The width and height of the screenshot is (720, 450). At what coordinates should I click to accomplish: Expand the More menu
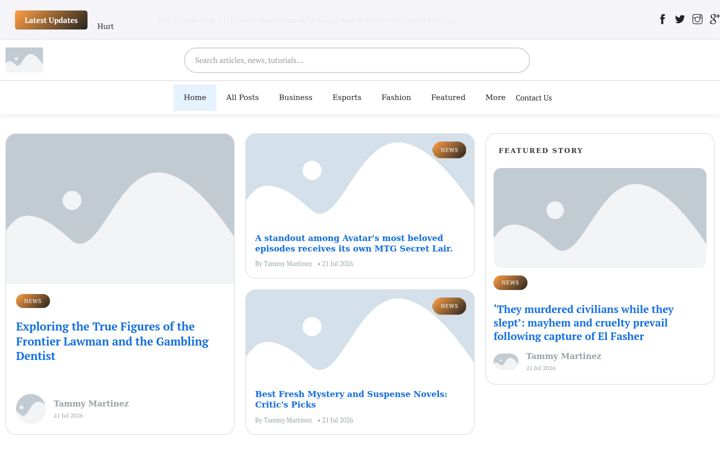click(x=495, y=97)
